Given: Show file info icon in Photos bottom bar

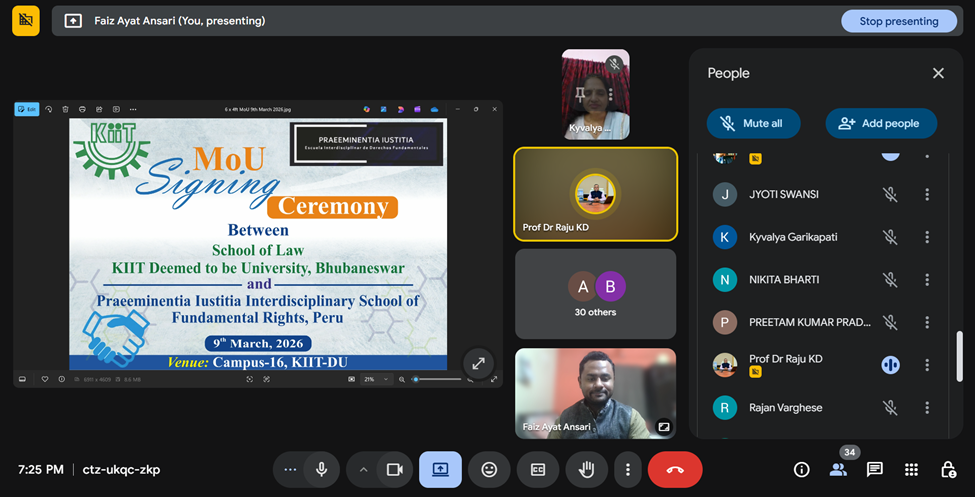Looking at the screenshot, I should coord(62,379).
